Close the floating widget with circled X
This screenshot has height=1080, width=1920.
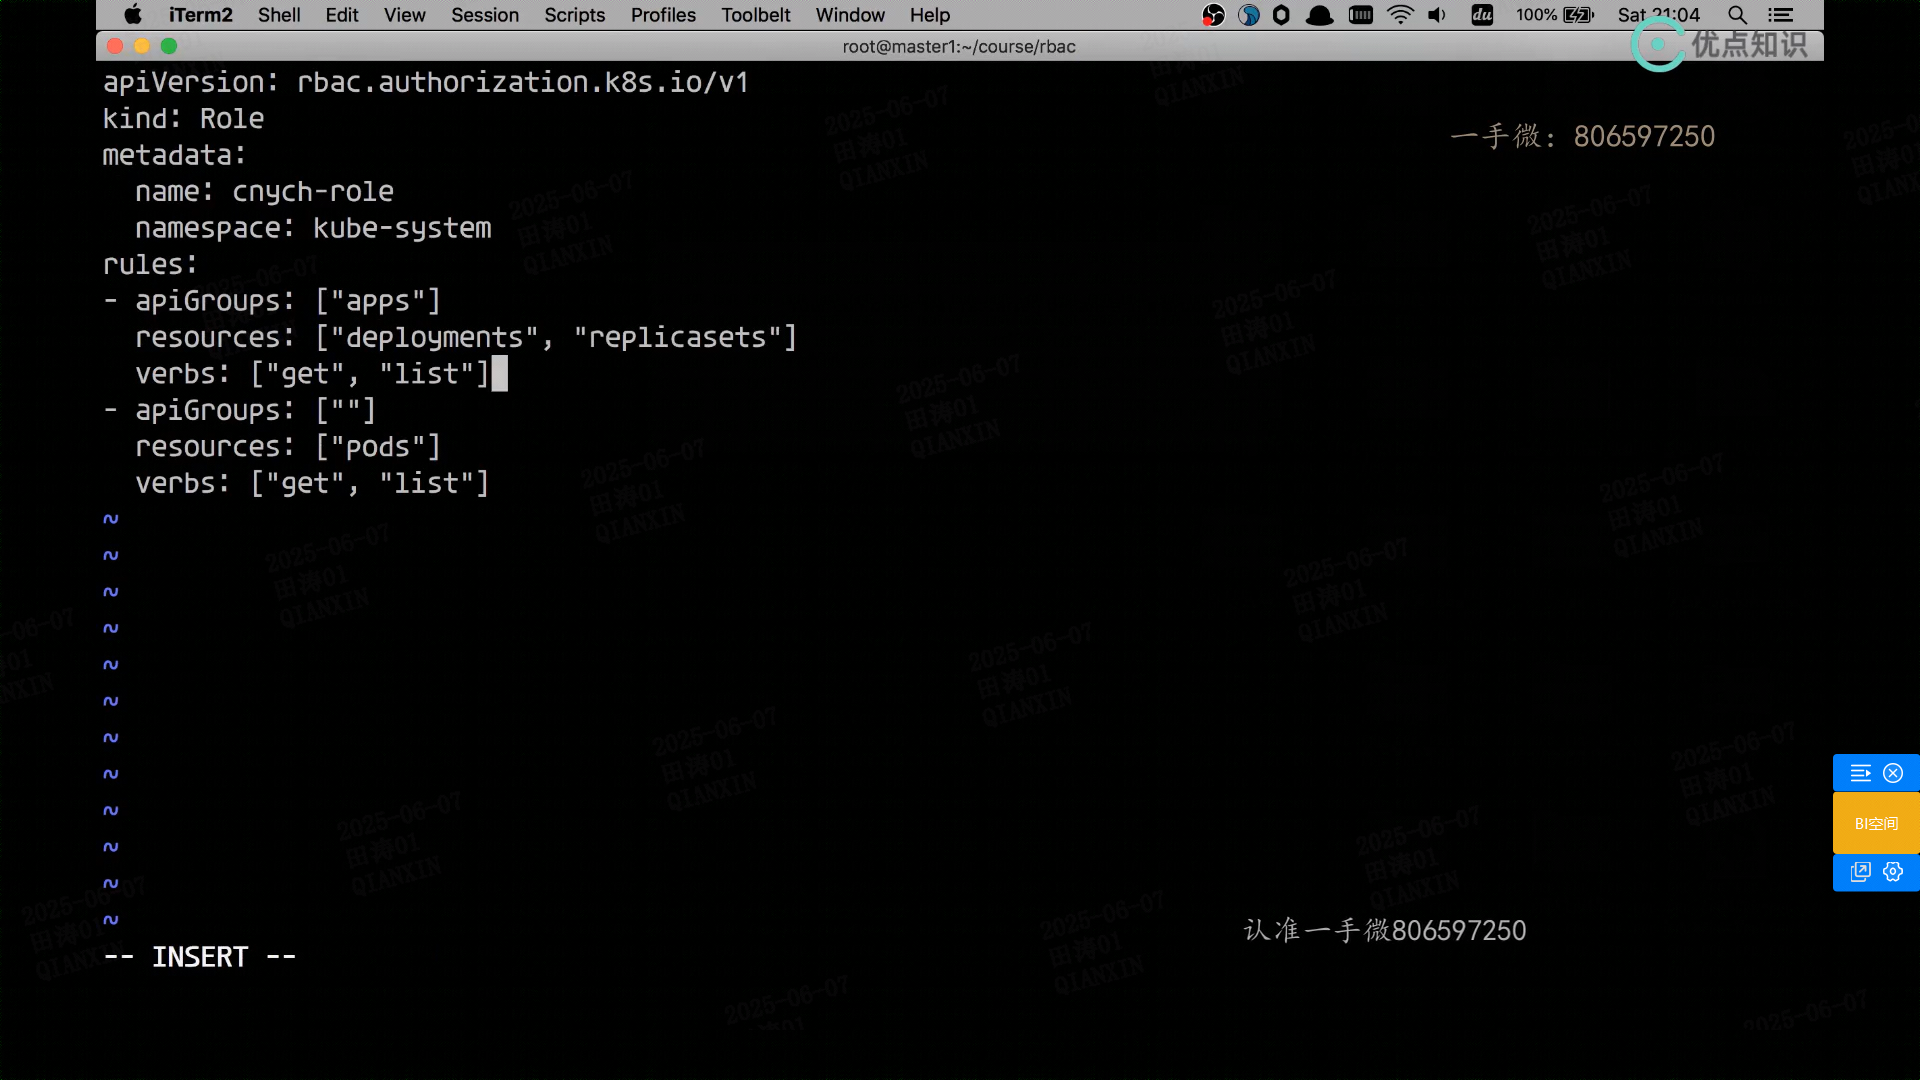point(1893,773)
